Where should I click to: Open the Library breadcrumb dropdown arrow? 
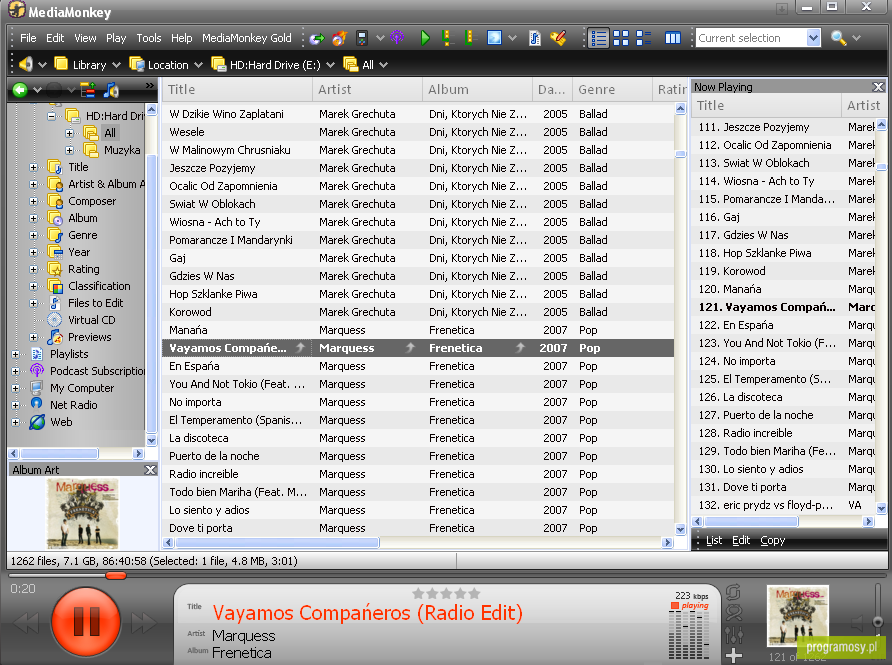click(x=117, y=65)
